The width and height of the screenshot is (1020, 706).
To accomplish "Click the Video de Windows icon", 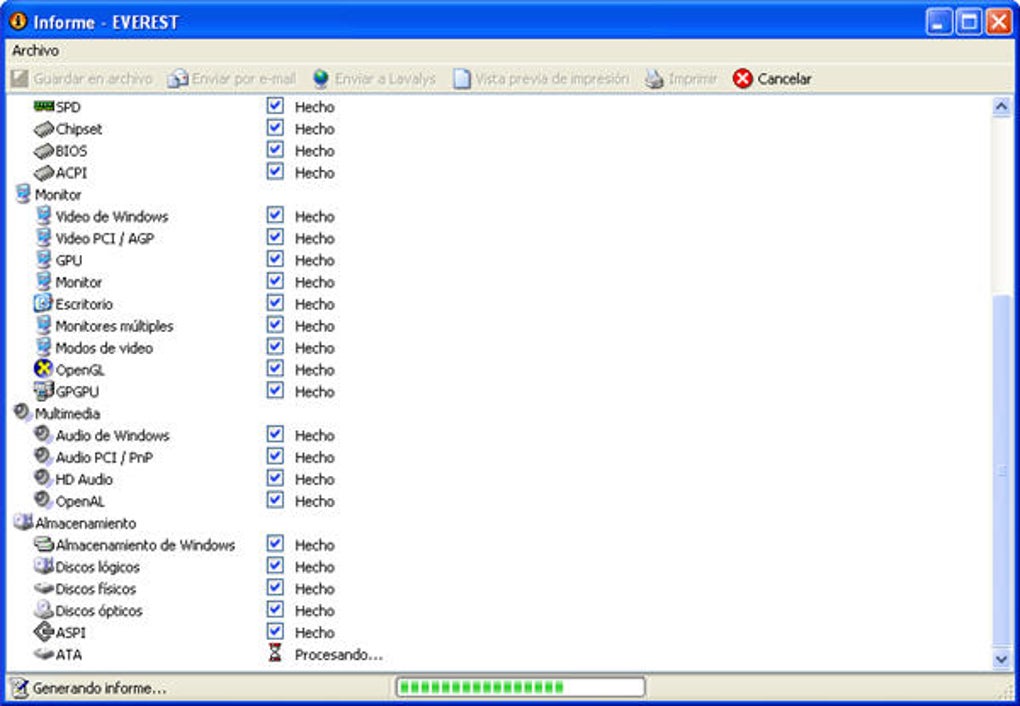I will (x=44, y=215).
